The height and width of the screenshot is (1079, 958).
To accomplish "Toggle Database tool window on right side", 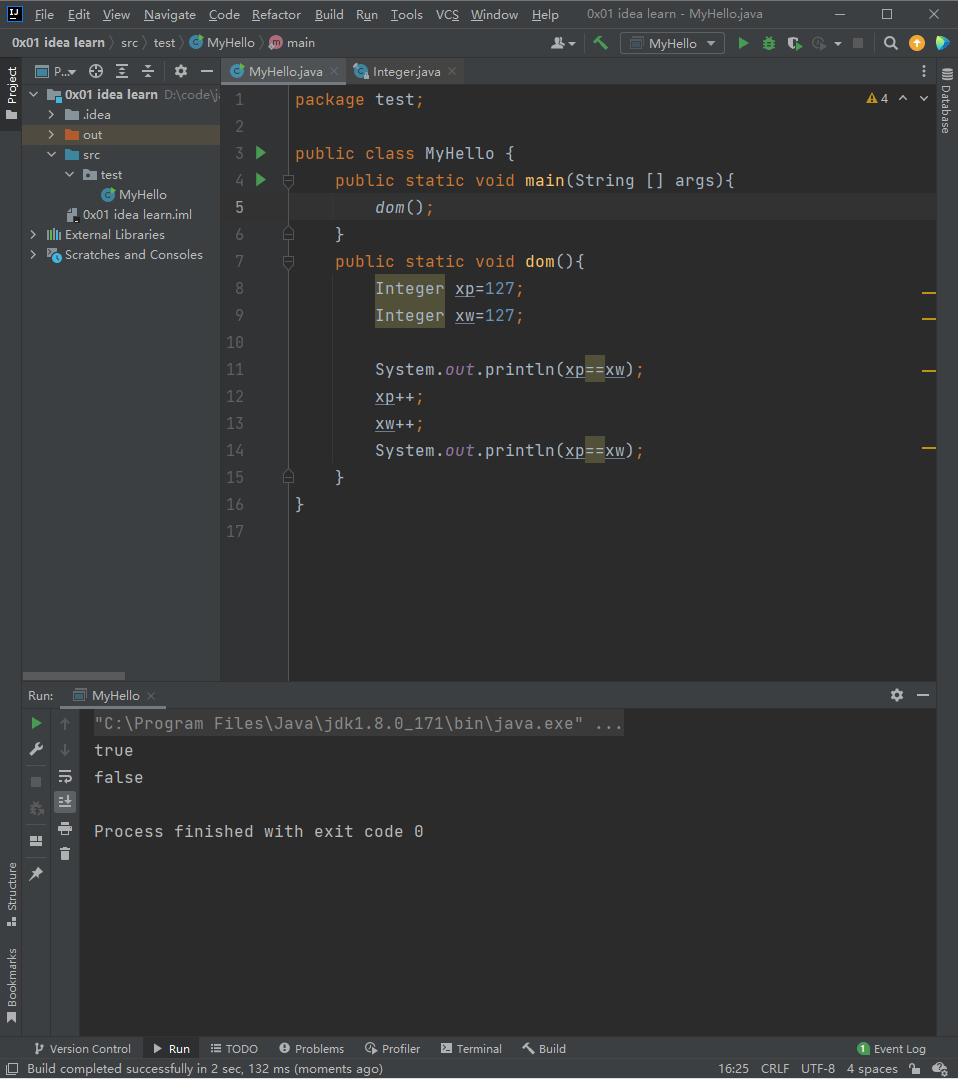I will pyautogui.click(x=947, y=100).
